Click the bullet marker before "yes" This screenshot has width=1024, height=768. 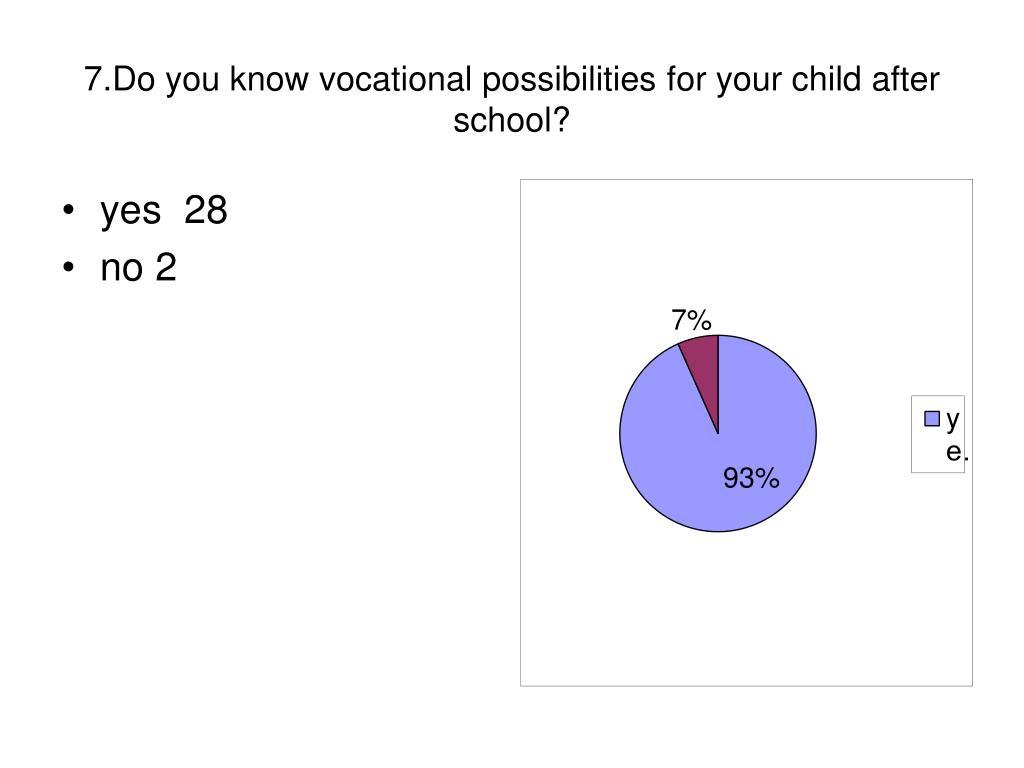[x=69, y=210]
